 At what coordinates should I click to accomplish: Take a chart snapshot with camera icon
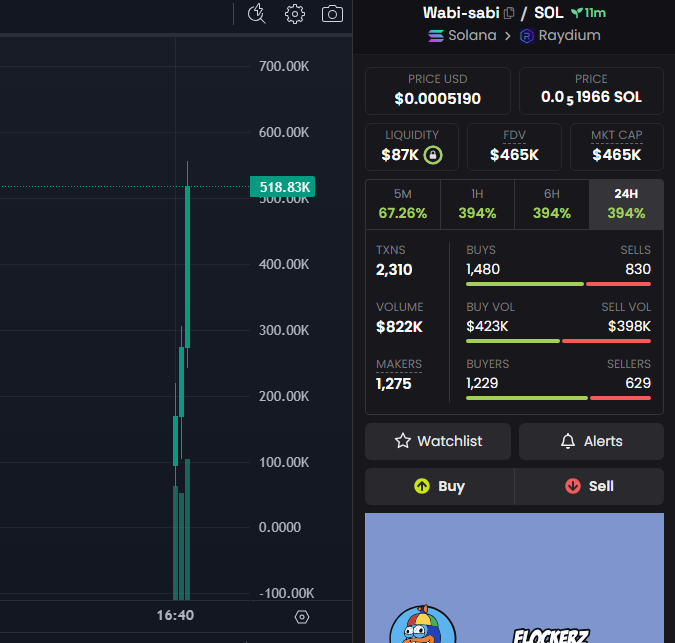coord(332,14)
